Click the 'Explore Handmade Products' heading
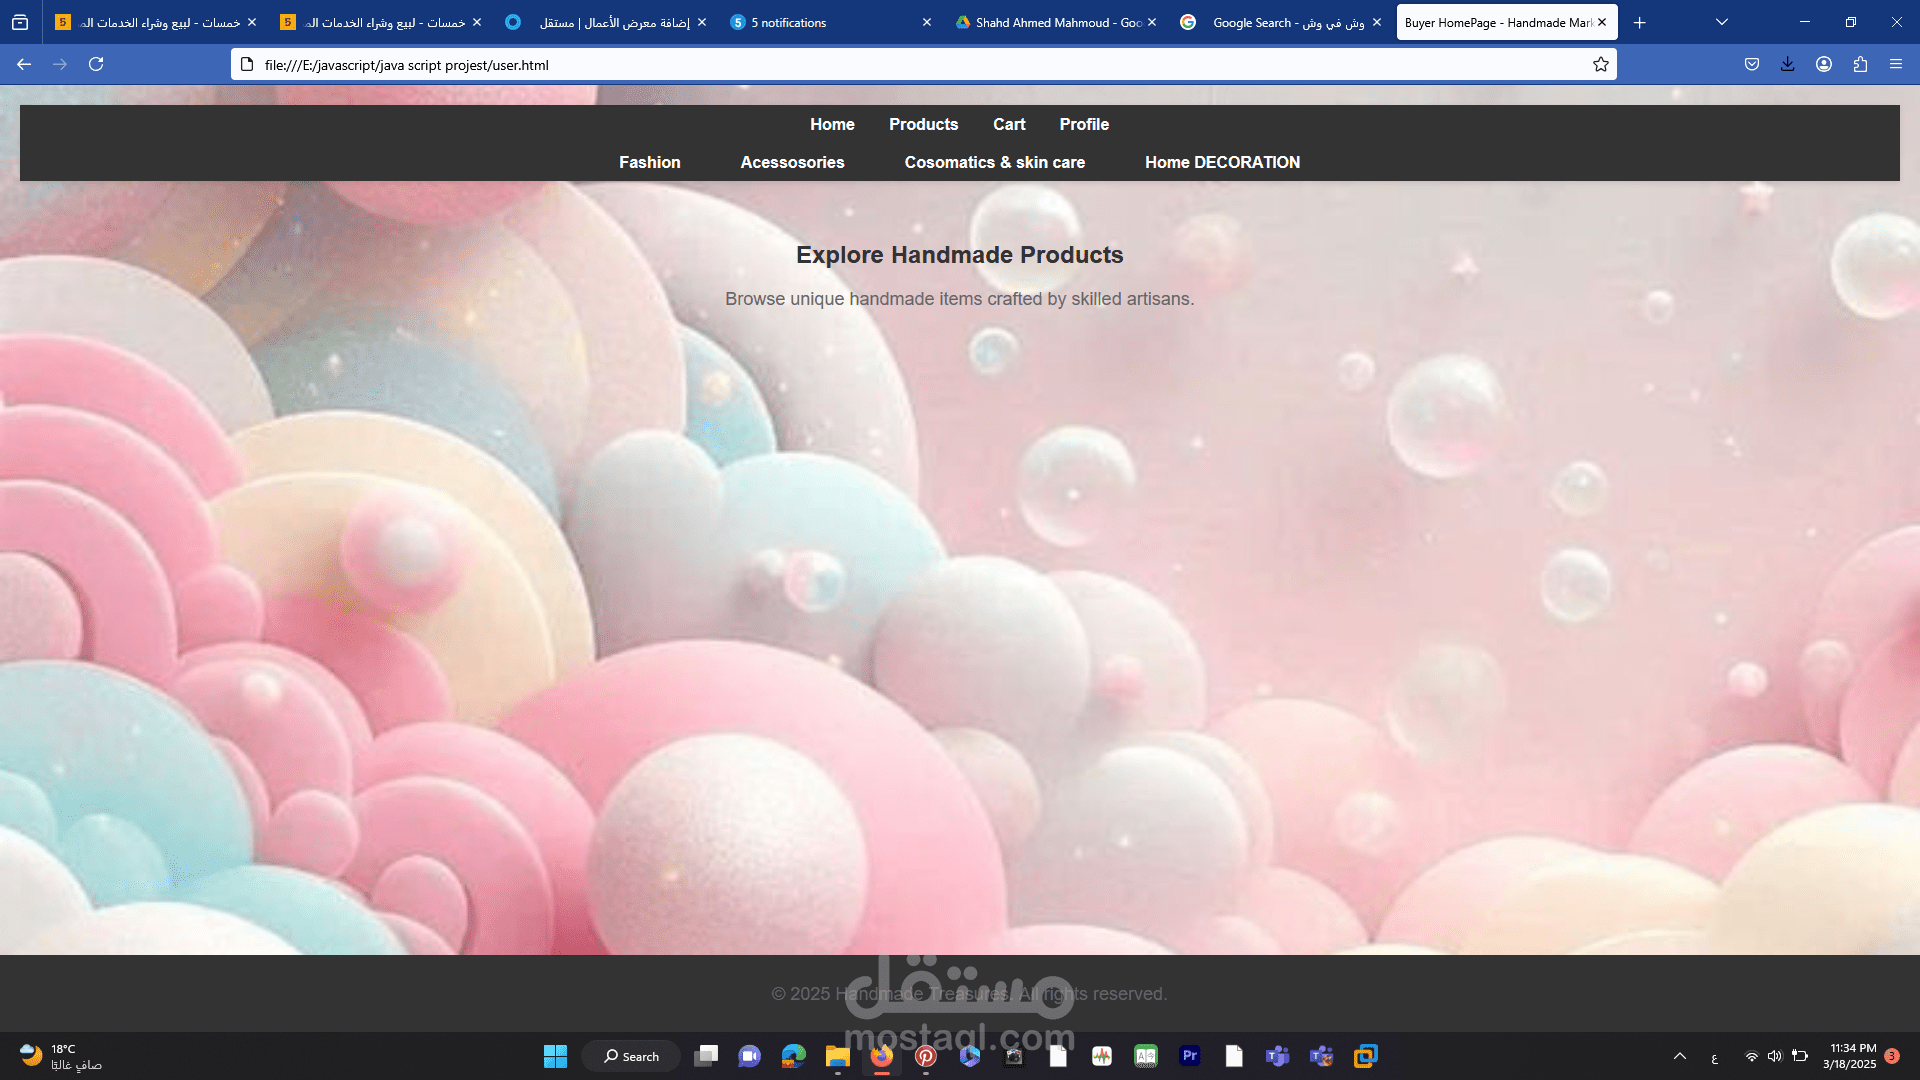The image size is (1920, 1080). coord(960,255)
